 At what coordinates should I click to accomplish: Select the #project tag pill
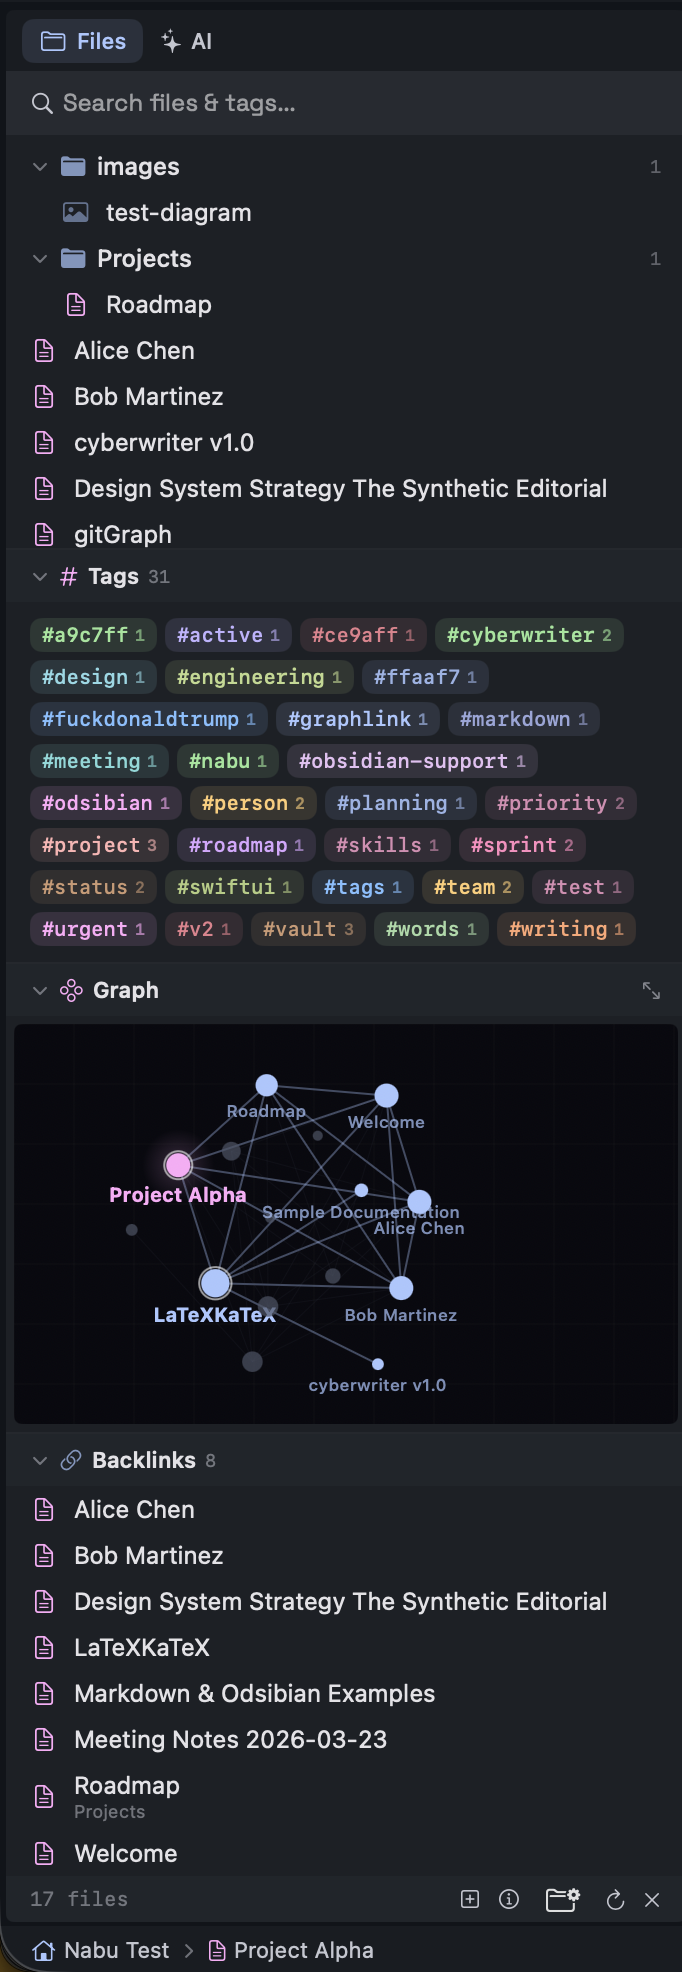[99, 845]
